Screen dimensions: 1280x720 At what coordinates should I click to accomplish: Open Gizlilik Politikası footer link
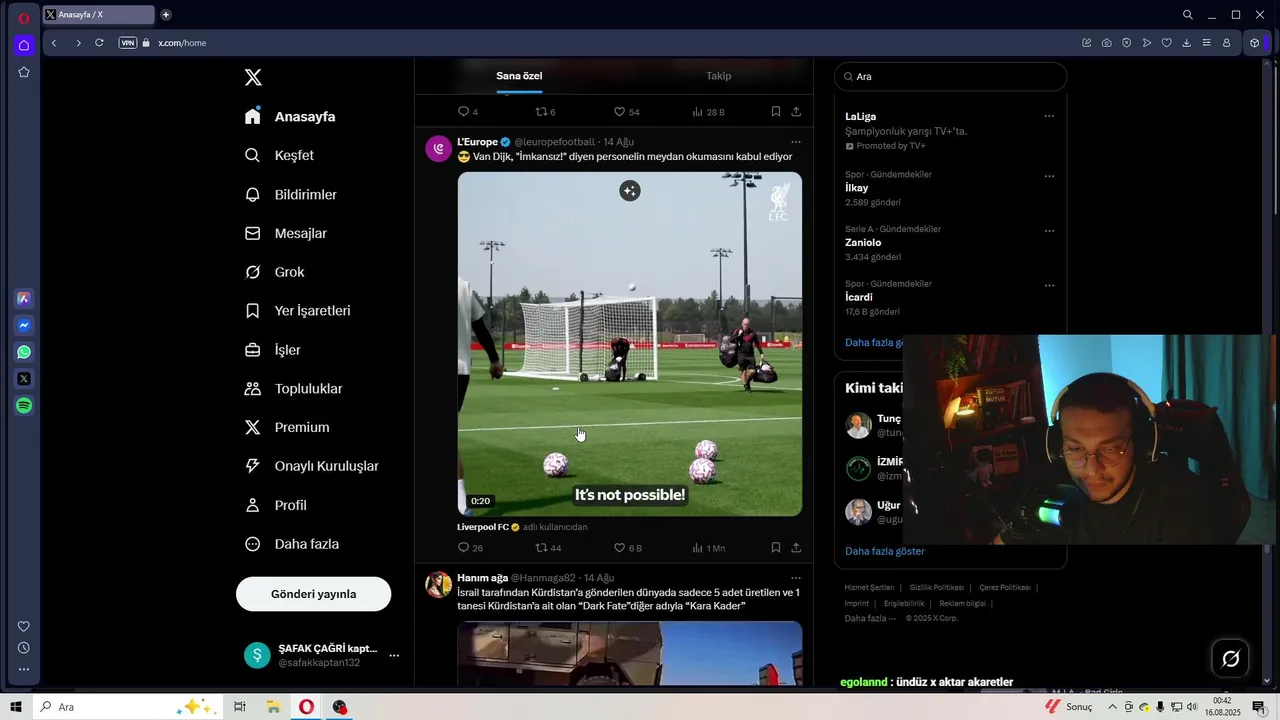pos(936,588)
